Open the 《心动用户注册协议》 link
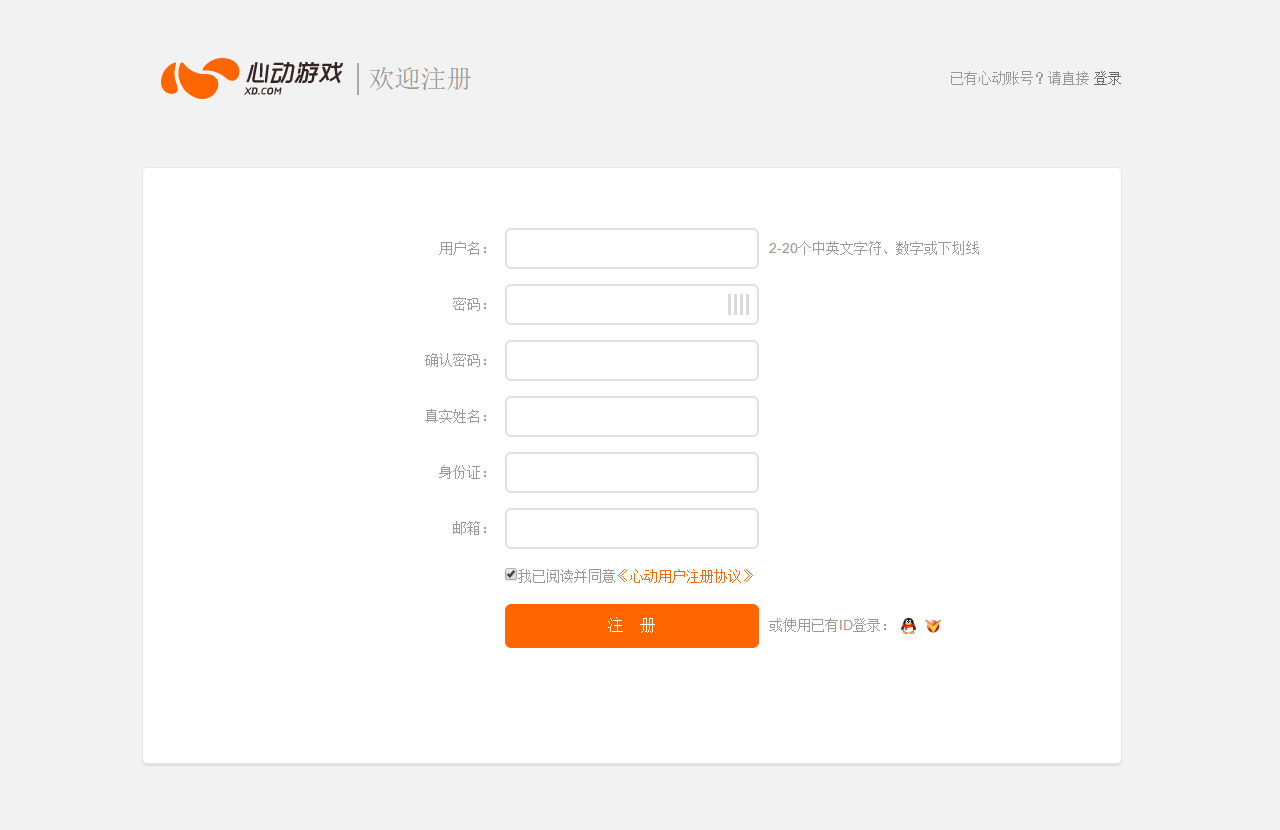1280x830 pixels. [685, 576]
